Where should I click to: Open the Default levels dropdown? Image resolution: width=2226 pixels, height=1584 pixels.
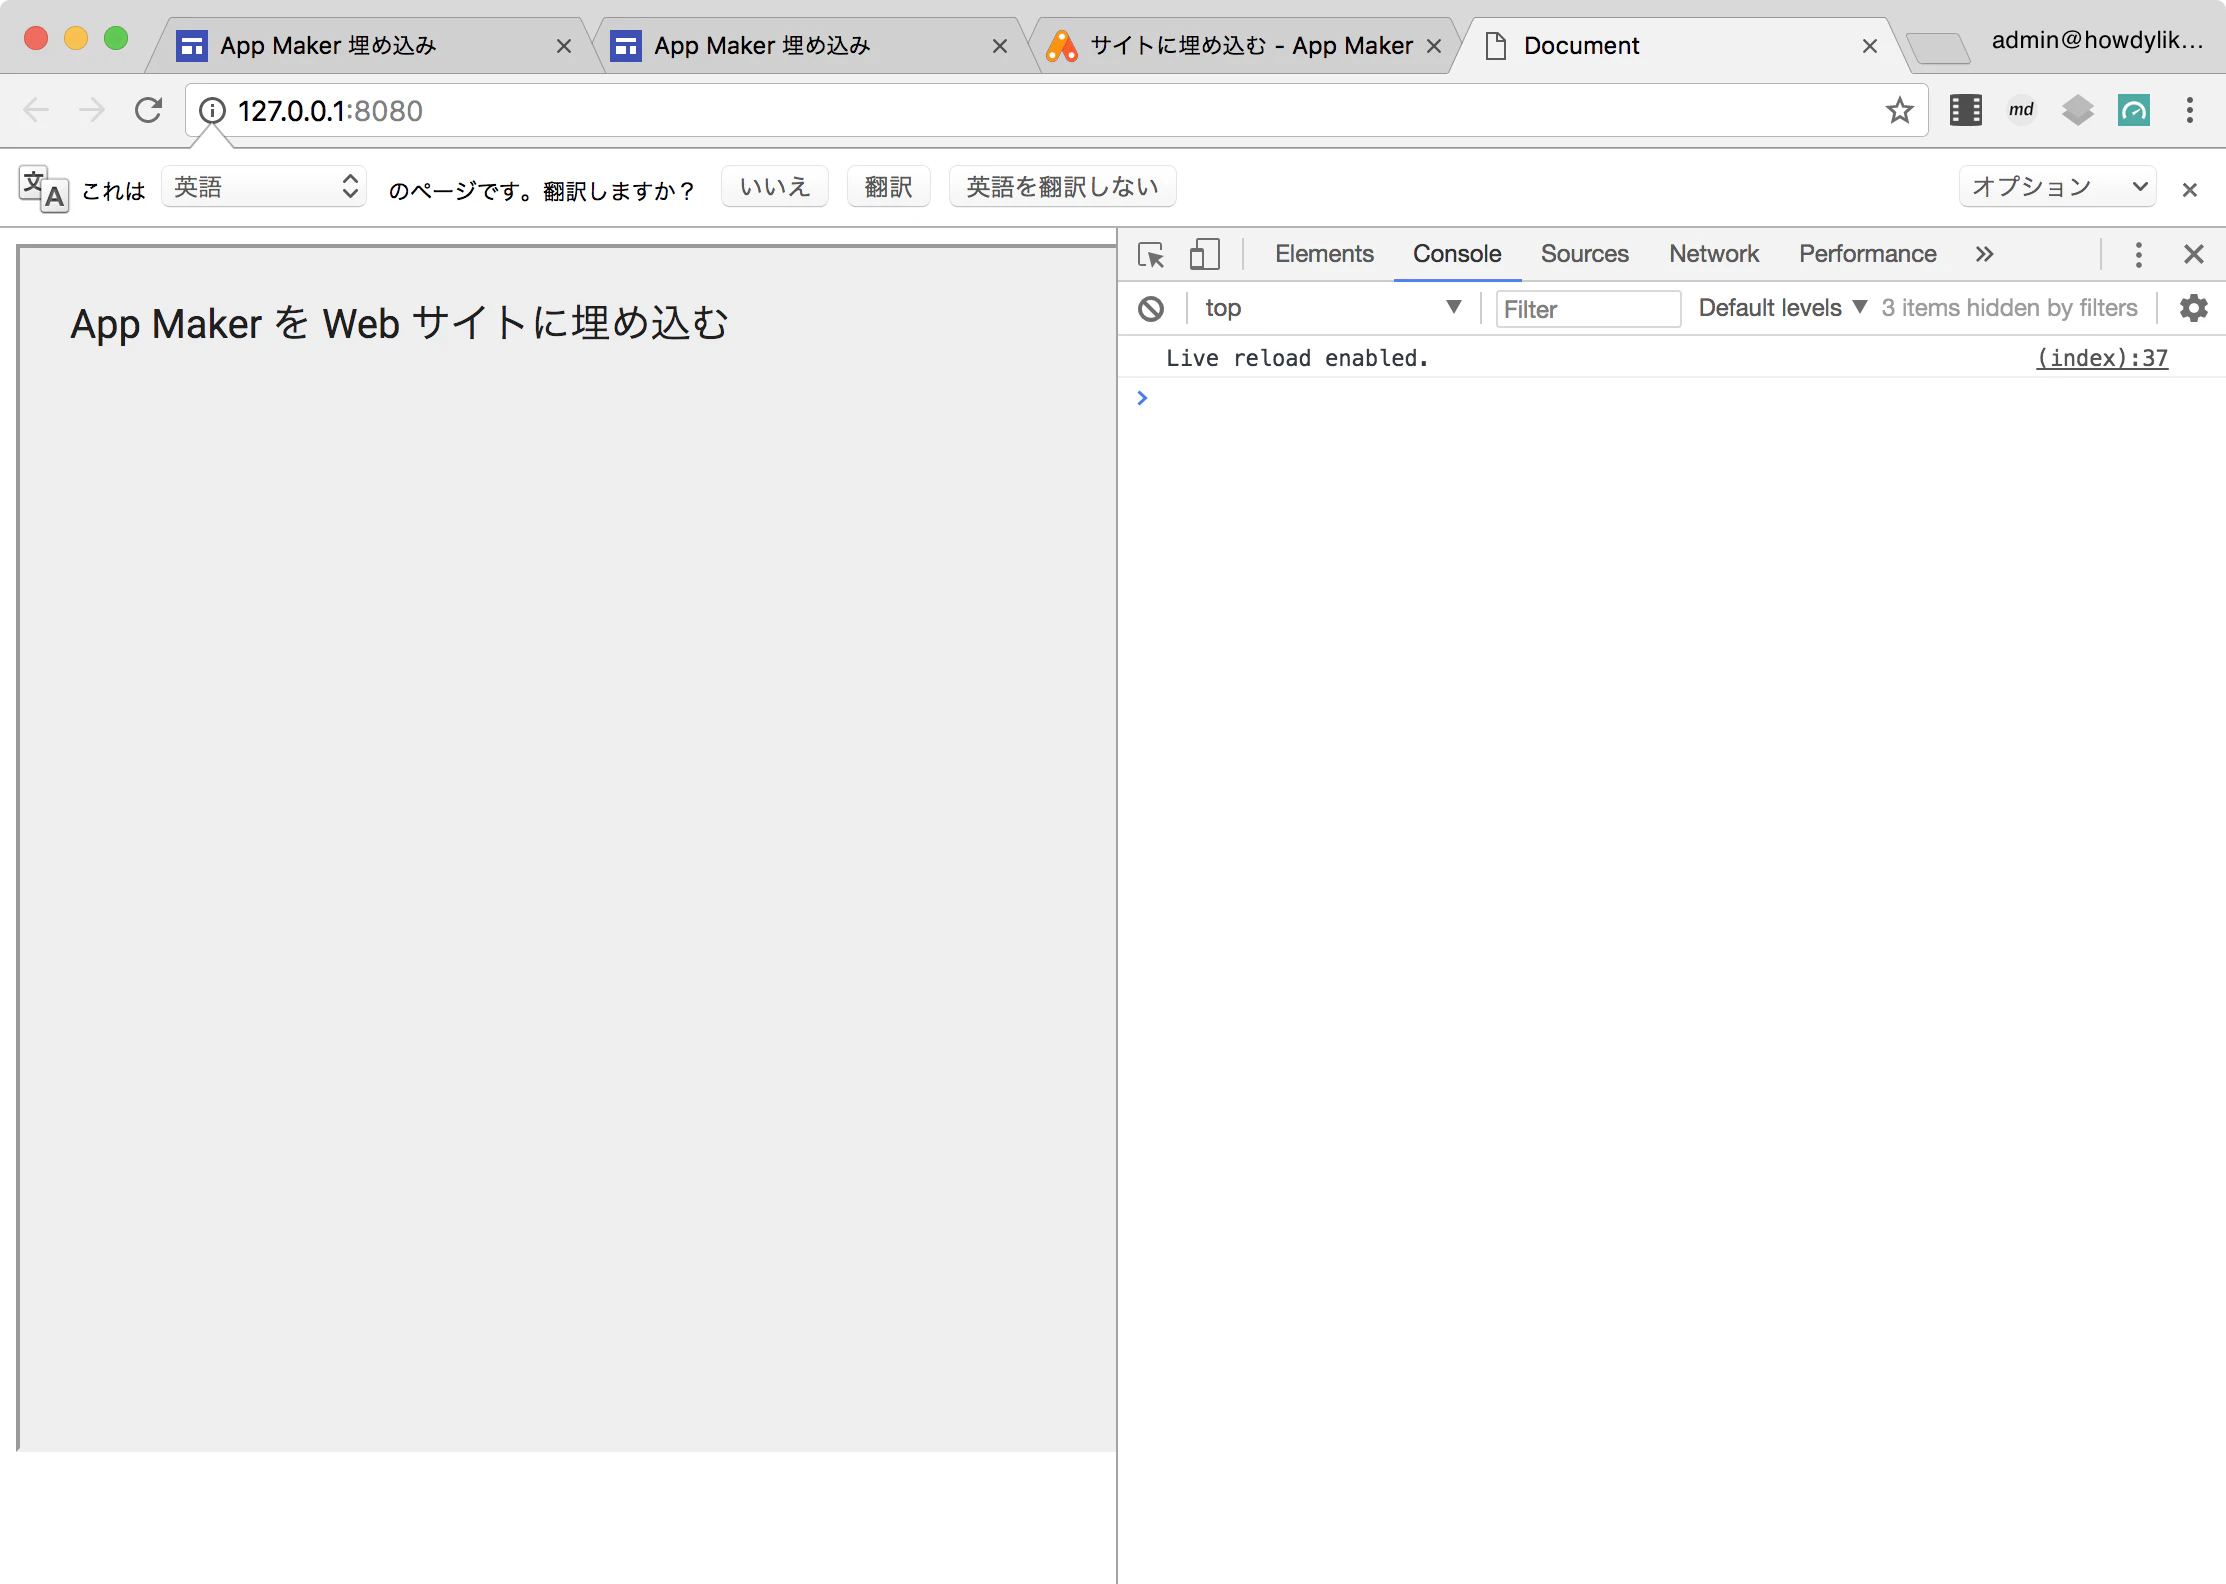tap(1782, 308)
